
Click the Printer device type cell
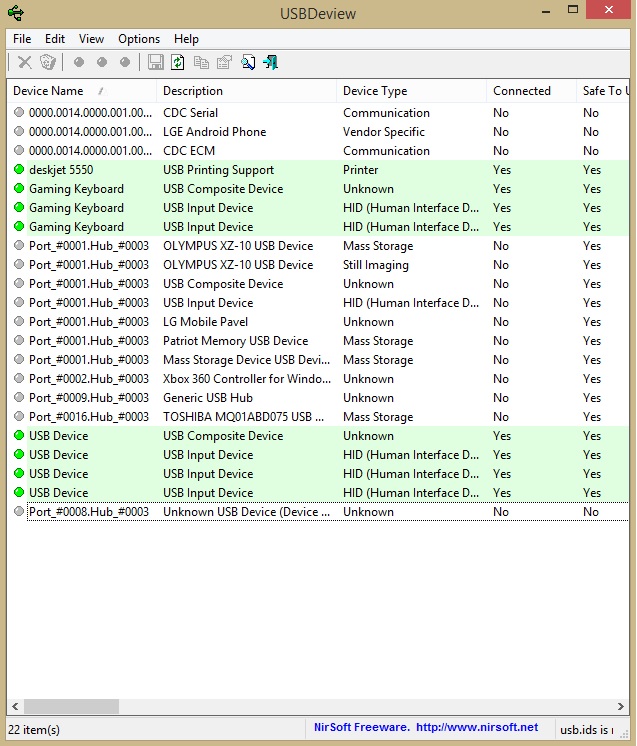click(361, 170)
